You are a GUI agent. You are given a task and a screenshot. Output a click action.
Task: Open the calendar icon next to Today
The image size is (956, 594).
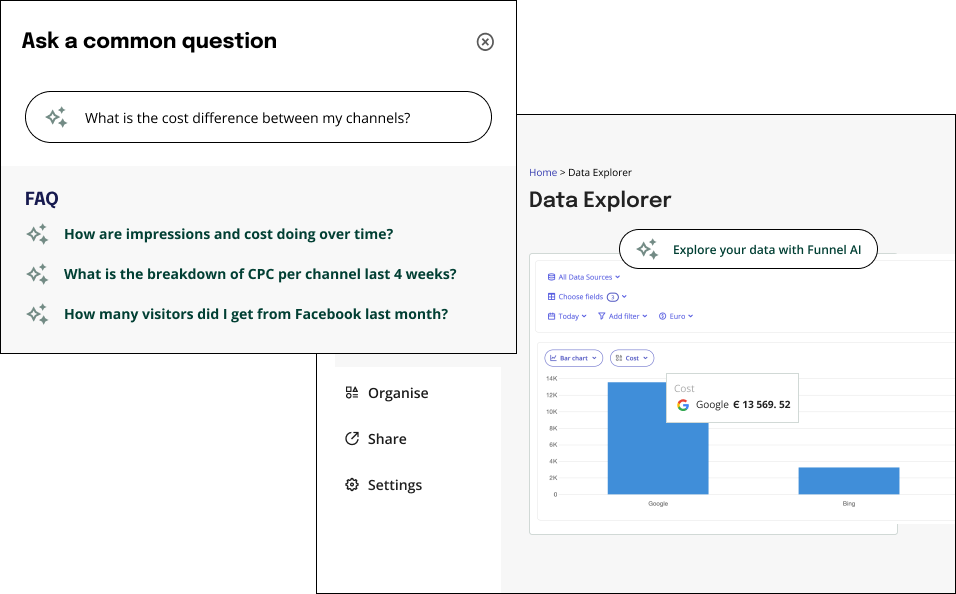click(x=551, y=316)
